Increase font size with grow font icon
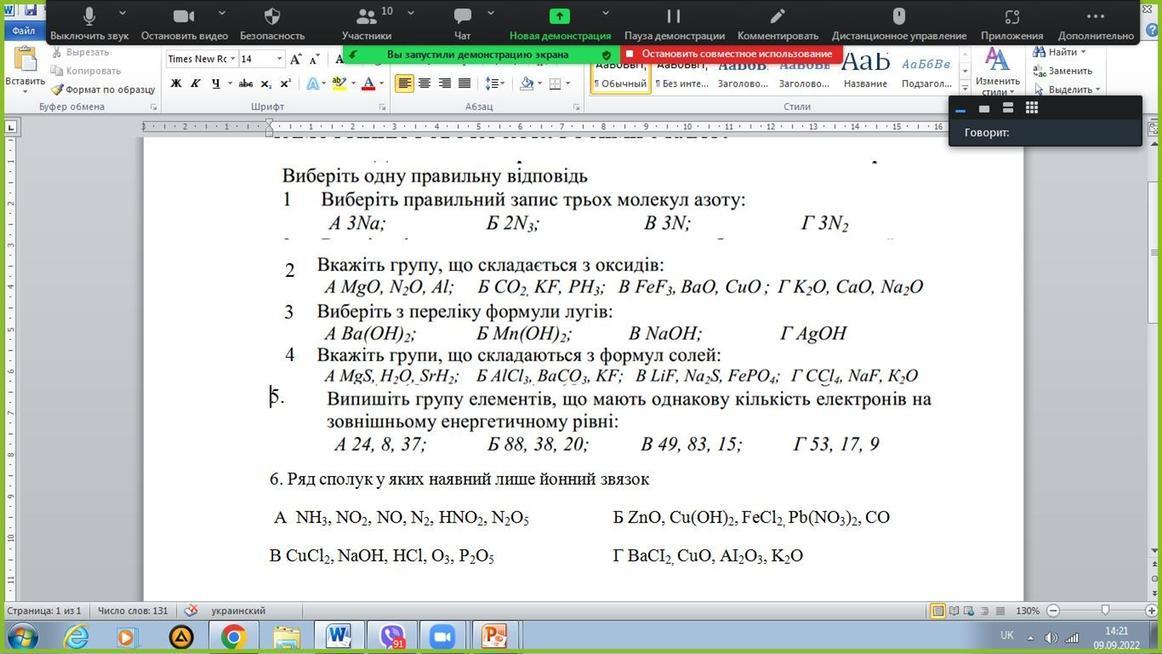The height and width of the screenshot is (654, 1162). [x=296, y=59]
